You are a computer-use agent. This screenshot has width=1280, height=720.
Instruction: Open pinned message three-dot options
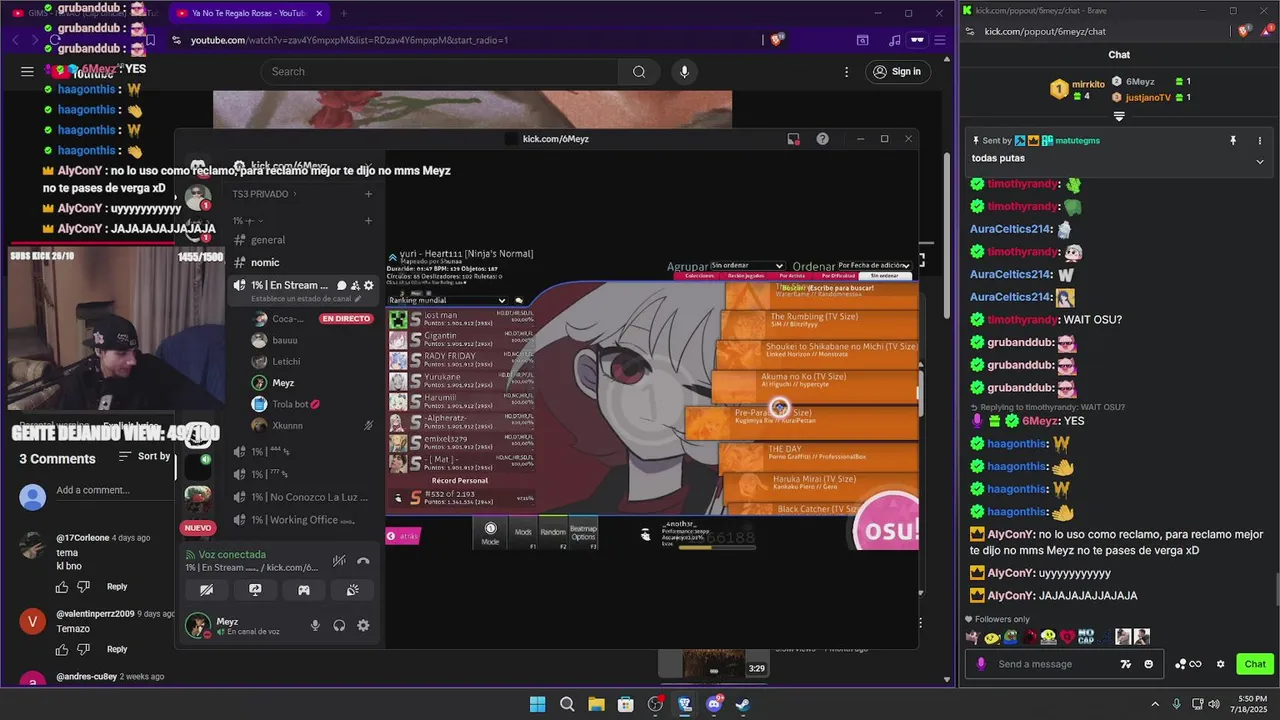tap(1259, 141)
